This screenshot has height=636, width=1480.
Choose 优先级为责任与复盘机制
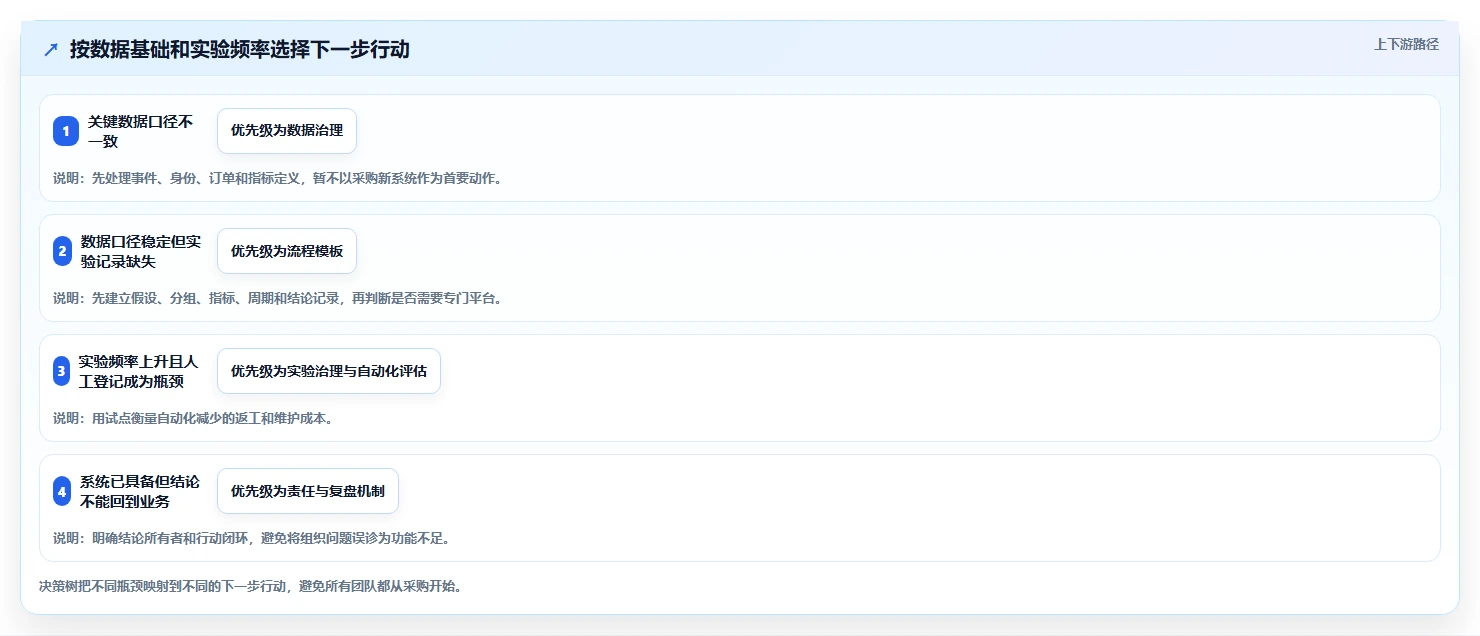[x=308, y=491]
